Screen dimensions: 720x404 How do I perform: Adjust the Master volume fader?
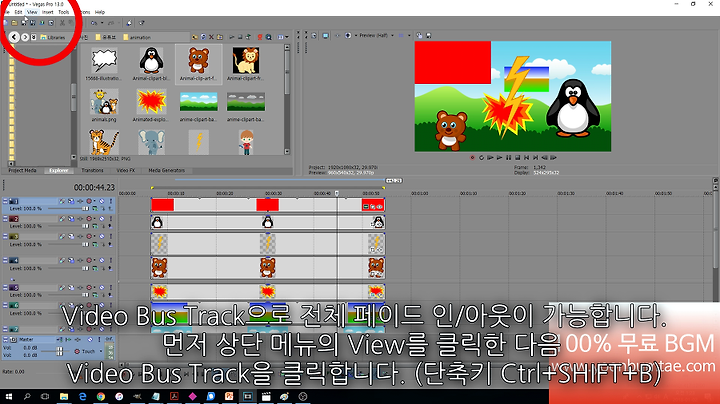[60, 351]
